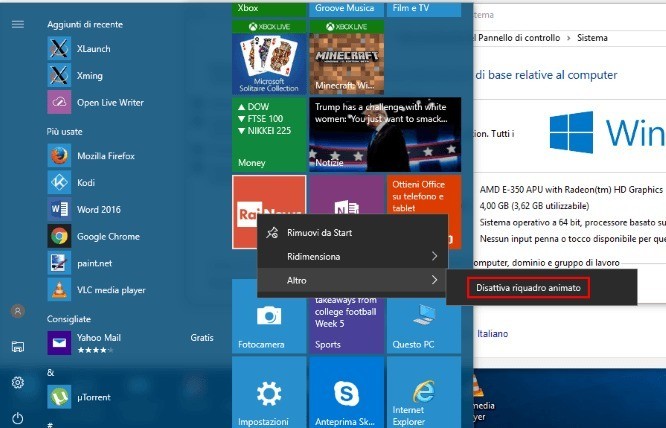The height and width of the screenshot is (428, 666).
Task: Select Rimuovi da Start in context menu
Action: click(x=353, y=232)
